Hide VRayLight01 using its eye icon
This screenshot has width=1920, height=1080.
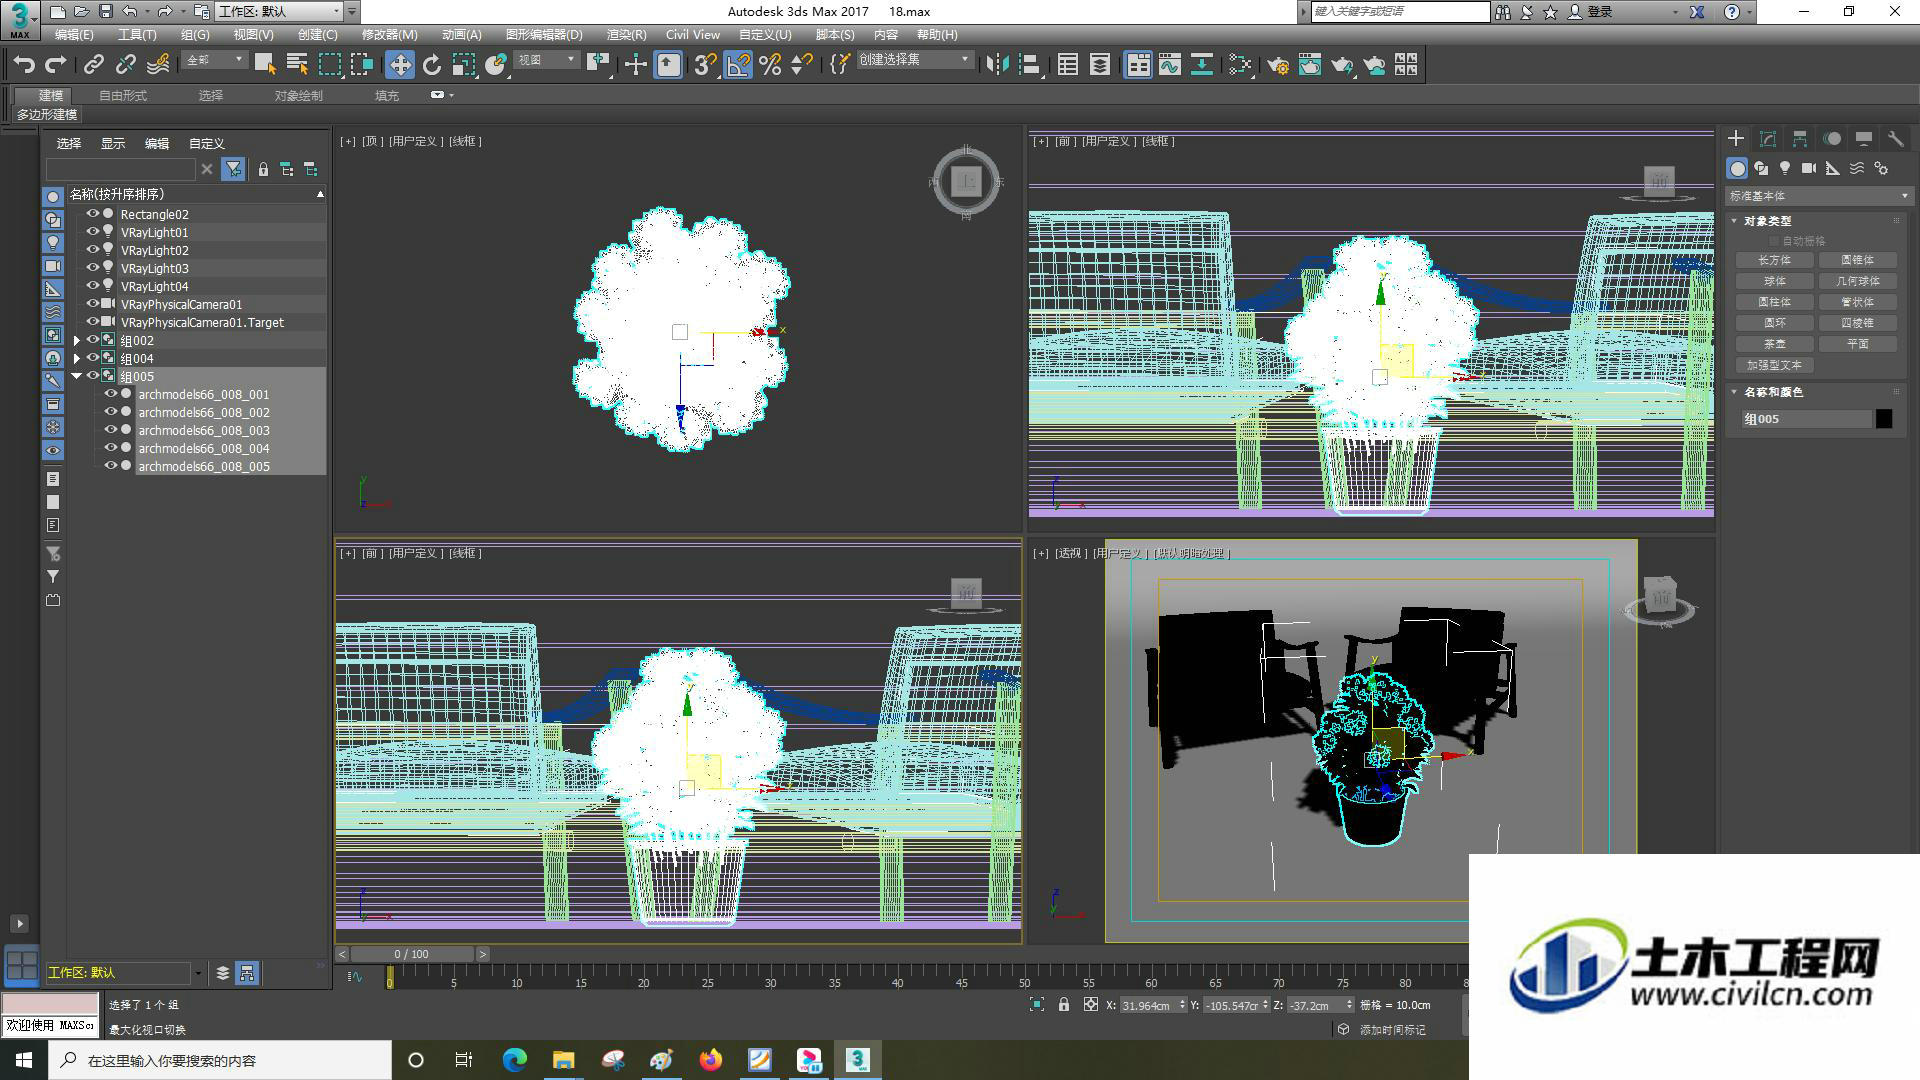pyautogui.click(x=93, y=232)
